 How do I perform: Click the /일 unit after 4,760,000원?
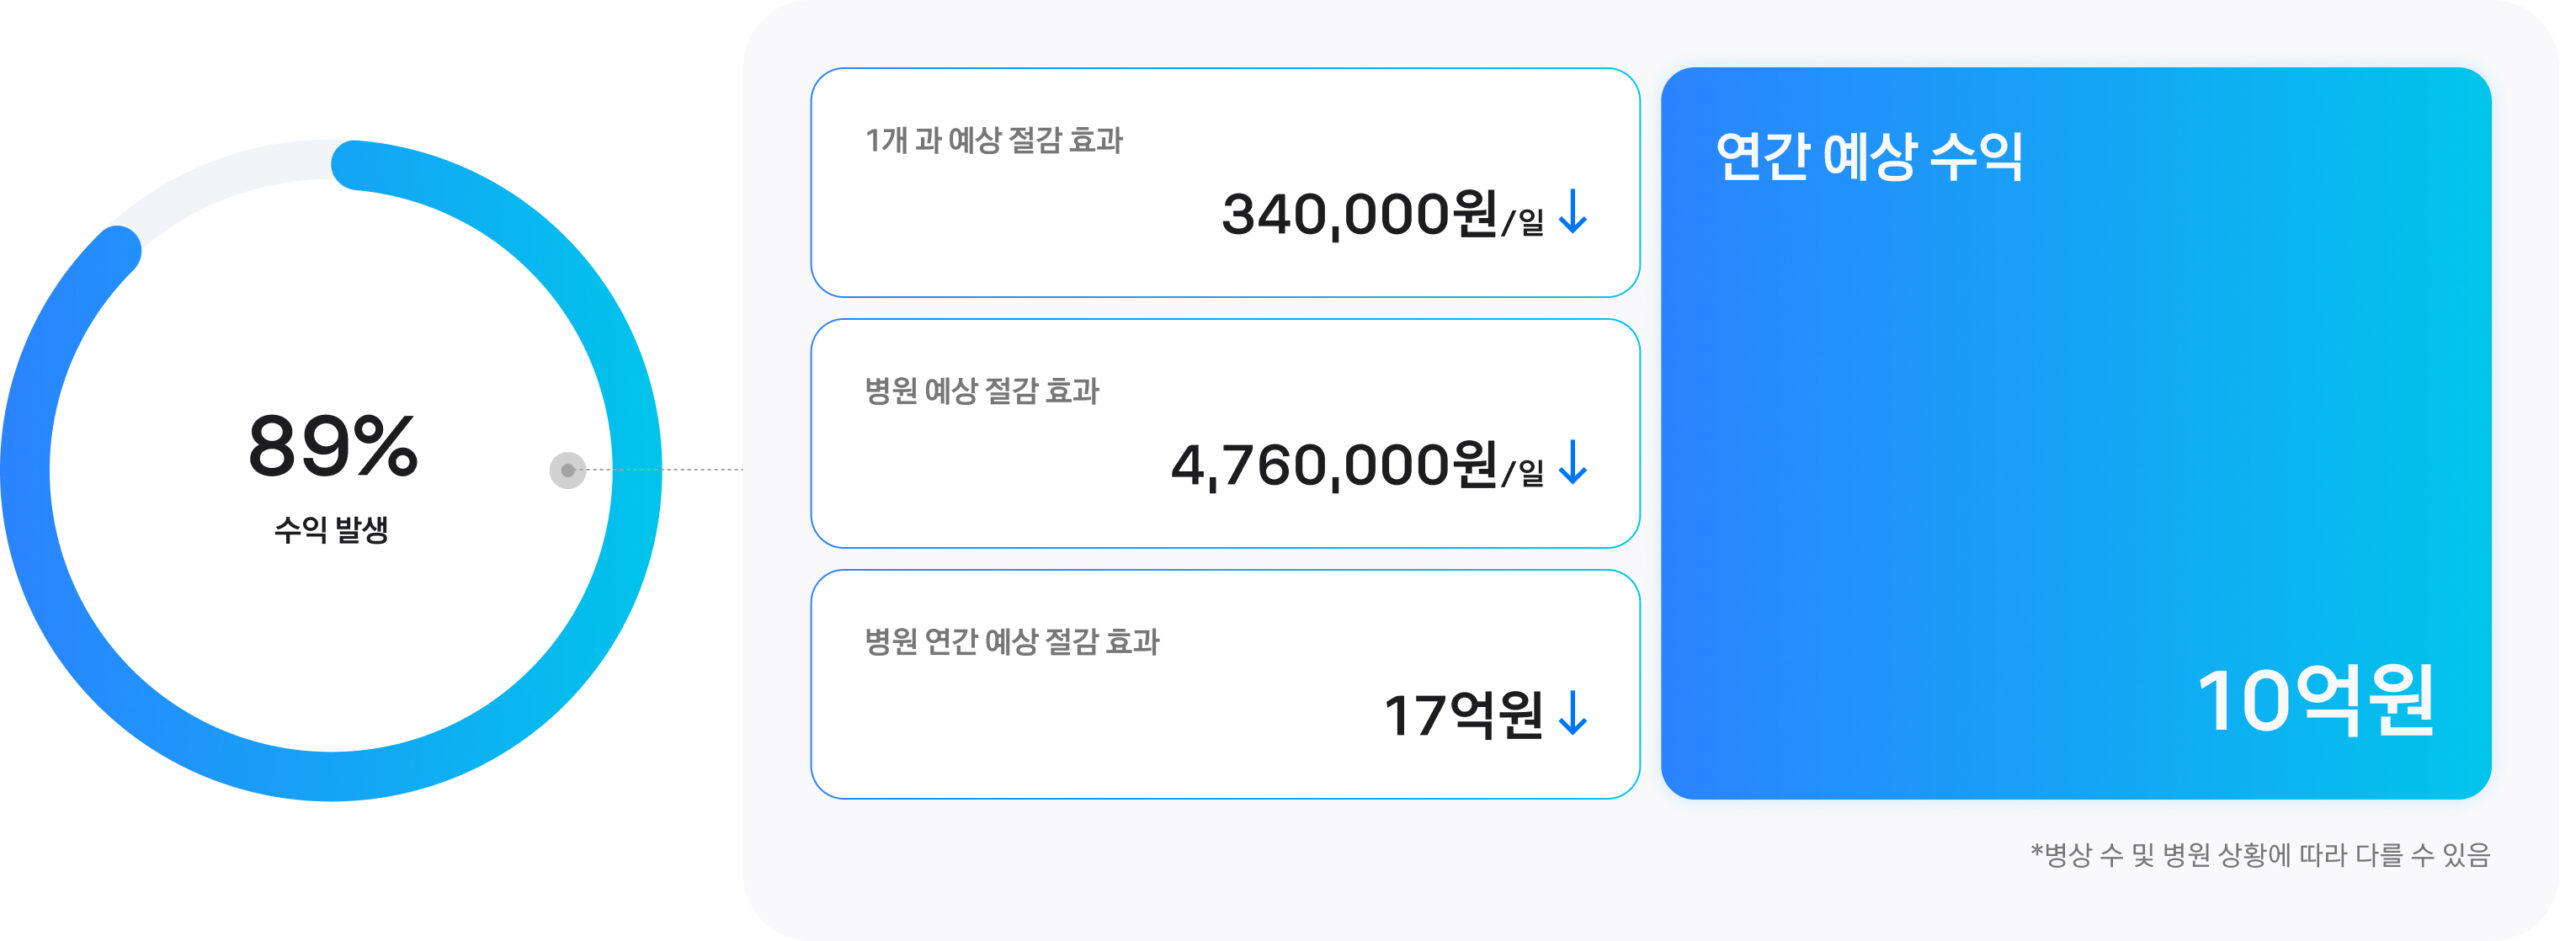[1524, 473]
